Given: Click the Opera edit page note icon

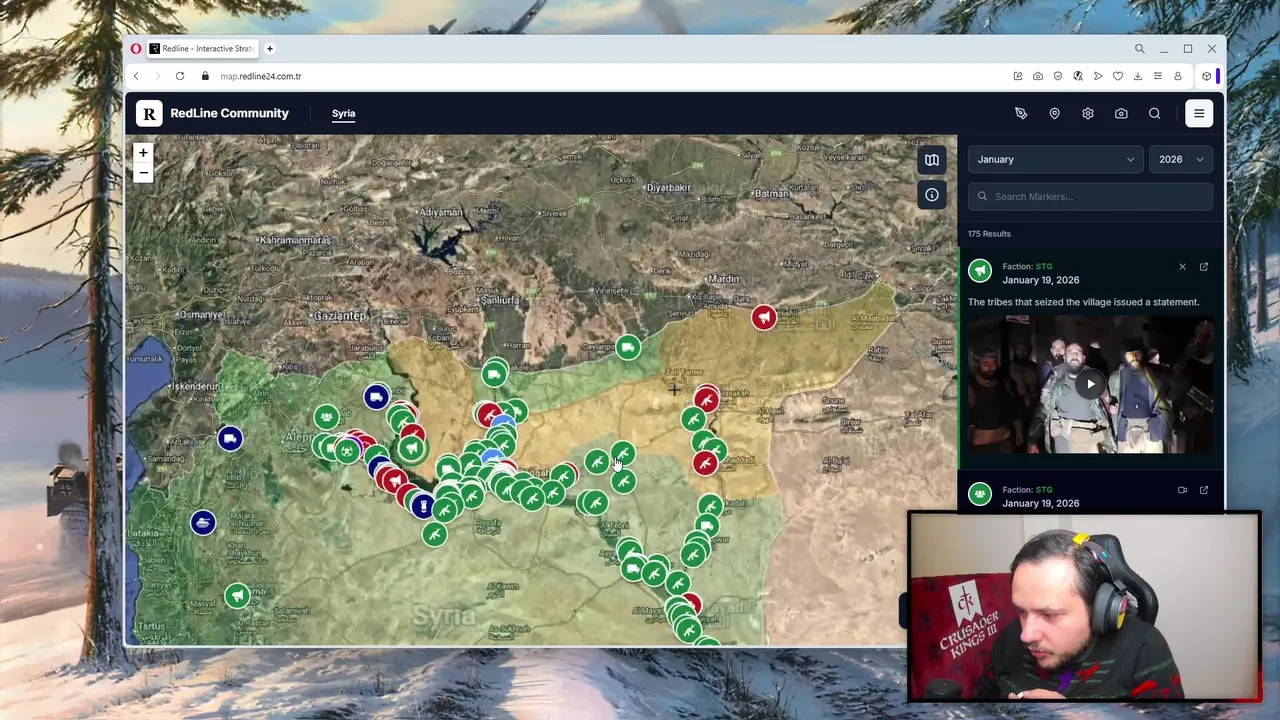Looking at the screenshot, I should pos(1018,76).
